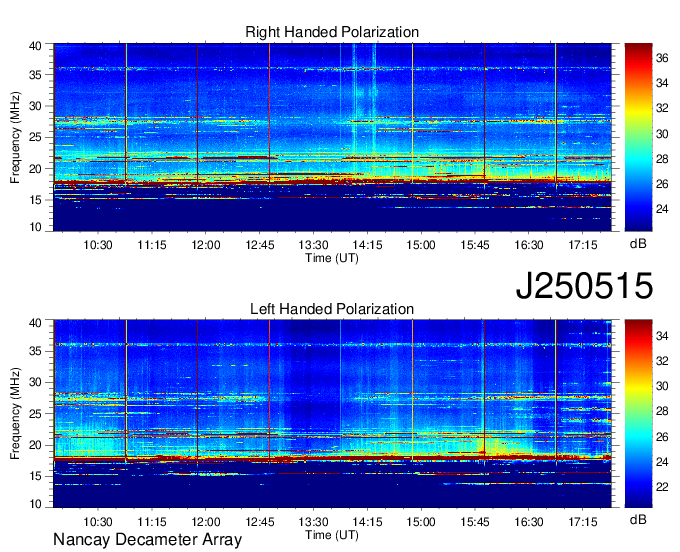680x552 pixels.
Task: Click the Right Handed panel color bar
Action: pyautogui.click(x=638, y=137)
